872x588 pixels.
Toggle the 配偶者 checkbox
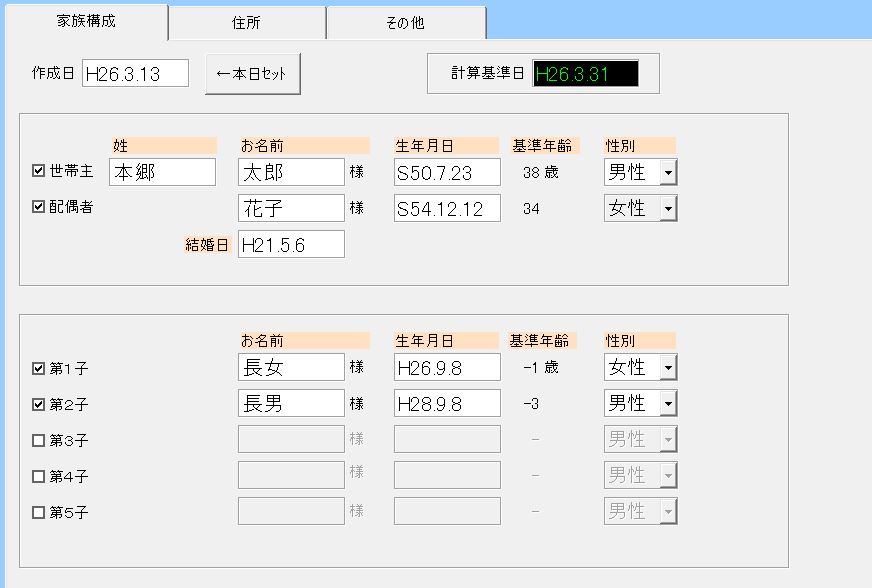point(39,208)
